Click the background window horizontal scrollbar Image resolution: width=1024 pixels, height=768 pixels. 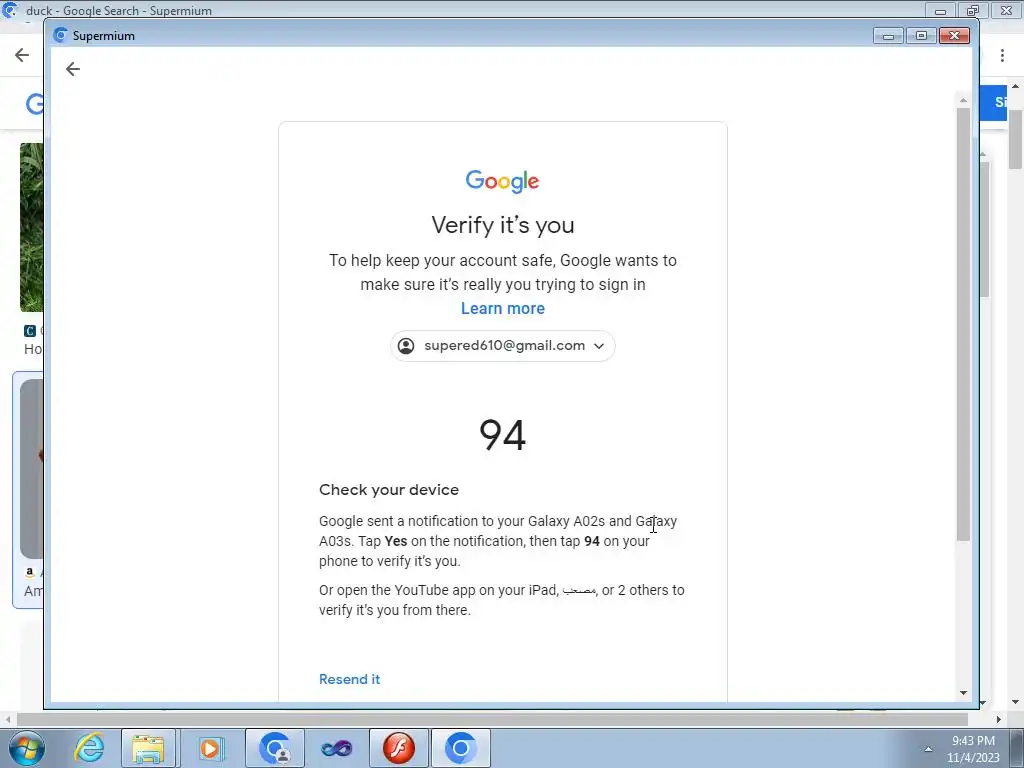coord(492,719)
